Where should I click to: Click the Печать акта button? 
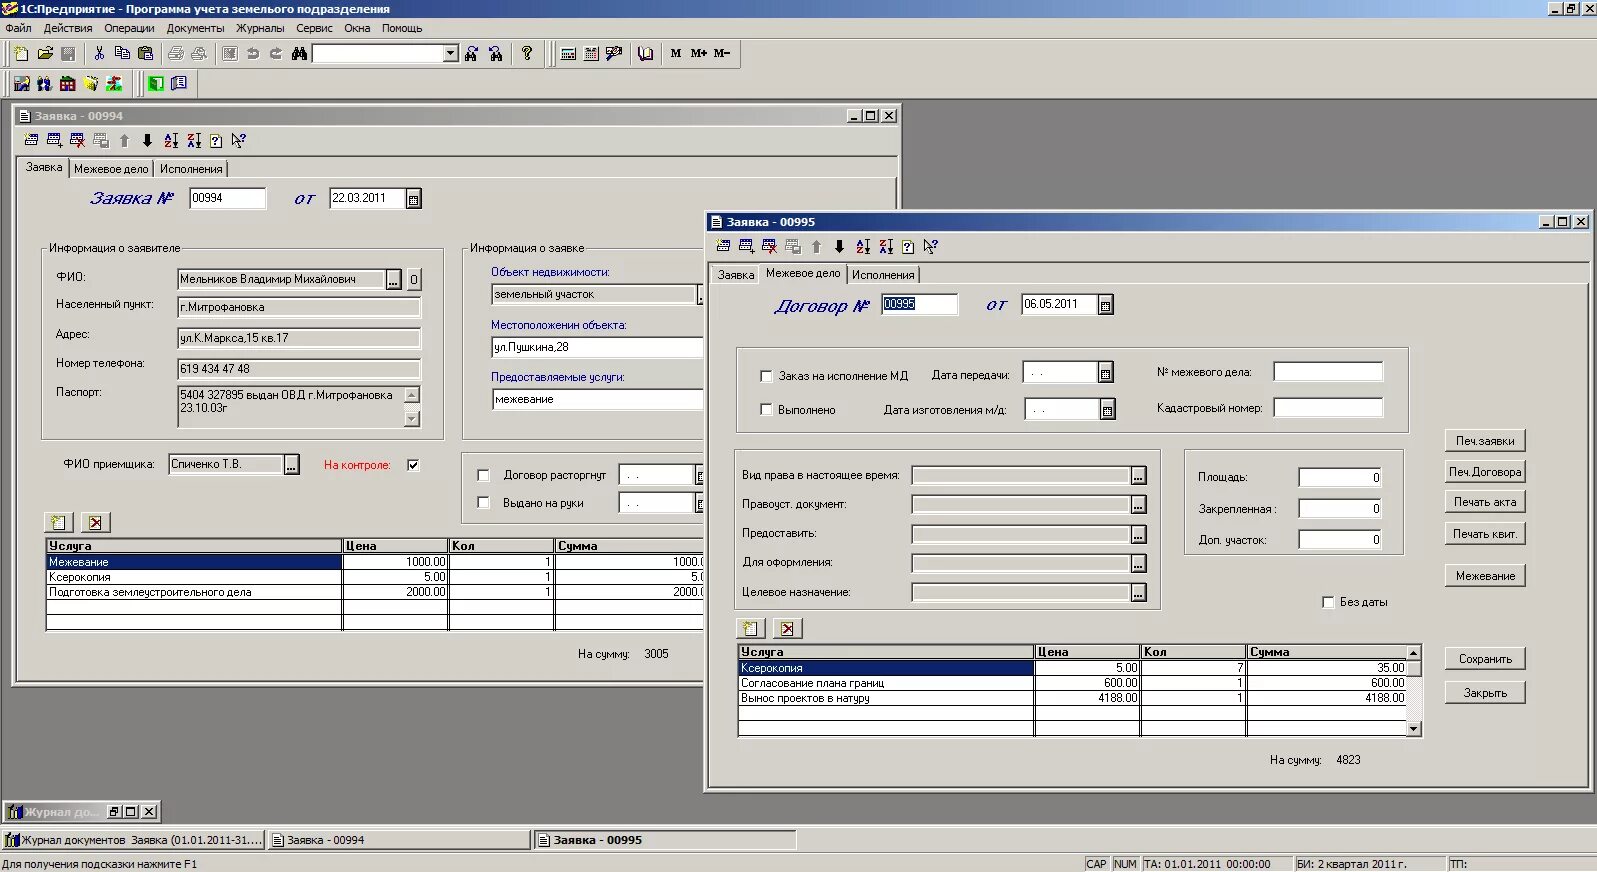[1485, 502]
